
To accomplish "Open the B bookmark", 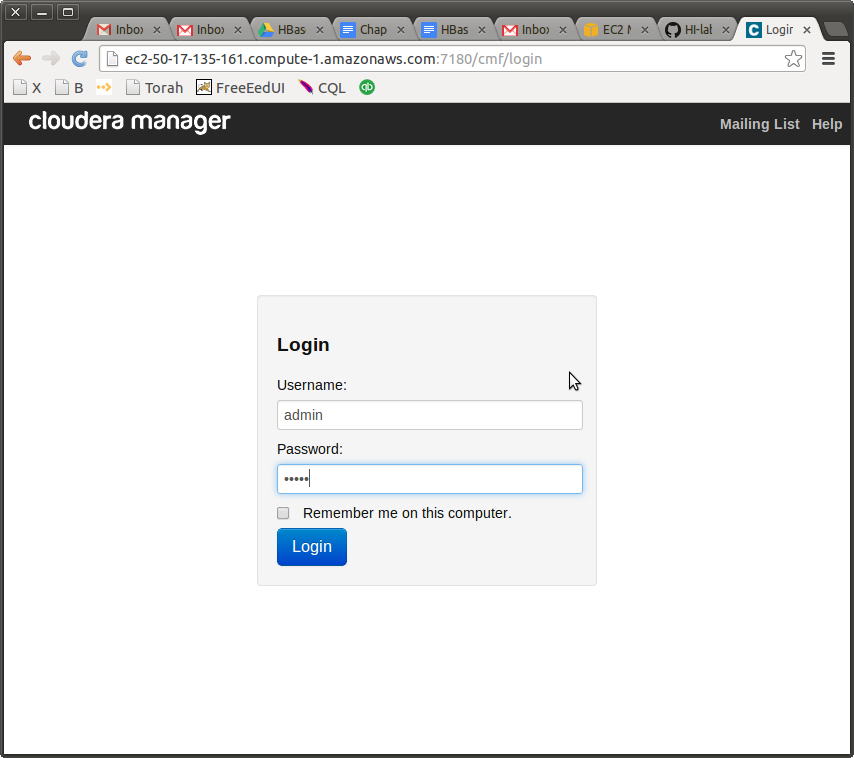I will click(69, 88).
